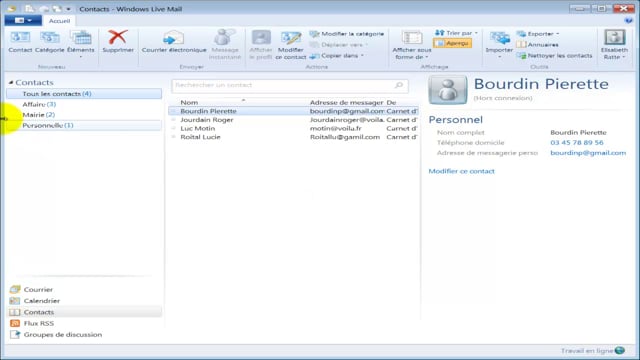The image size is (640, 360).
Task: Click the red Supprimer delete icon
Action: tap(118, 38)
